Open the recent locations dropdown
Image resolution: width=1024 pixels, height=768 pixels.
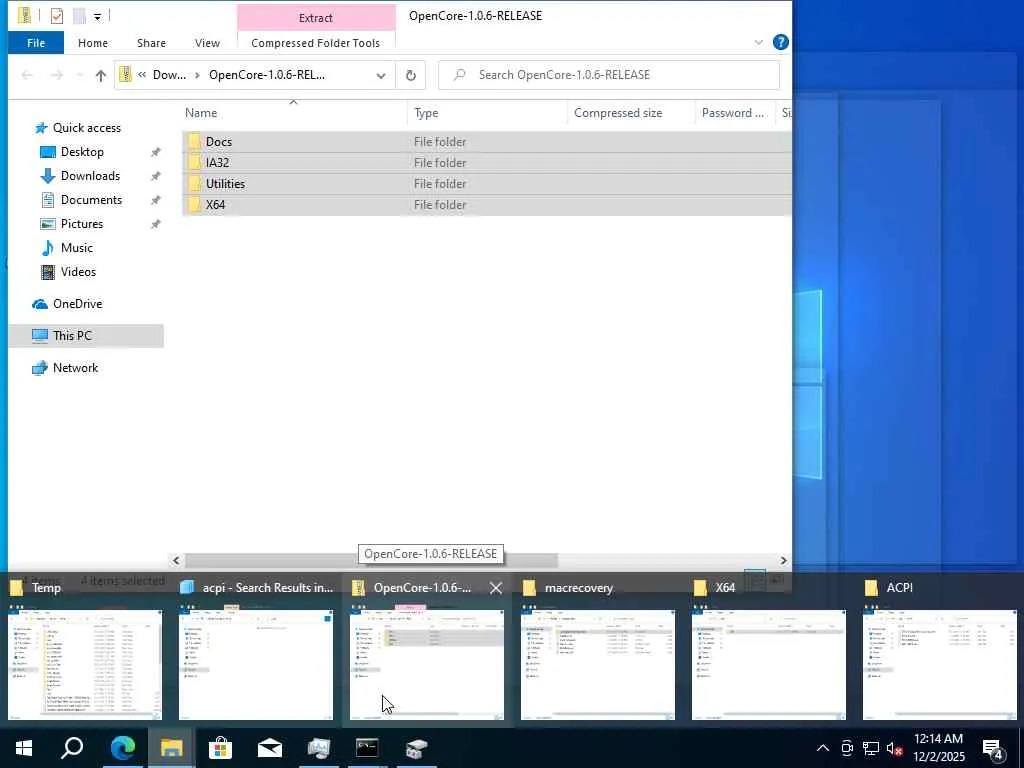click(x=80, y=75)
